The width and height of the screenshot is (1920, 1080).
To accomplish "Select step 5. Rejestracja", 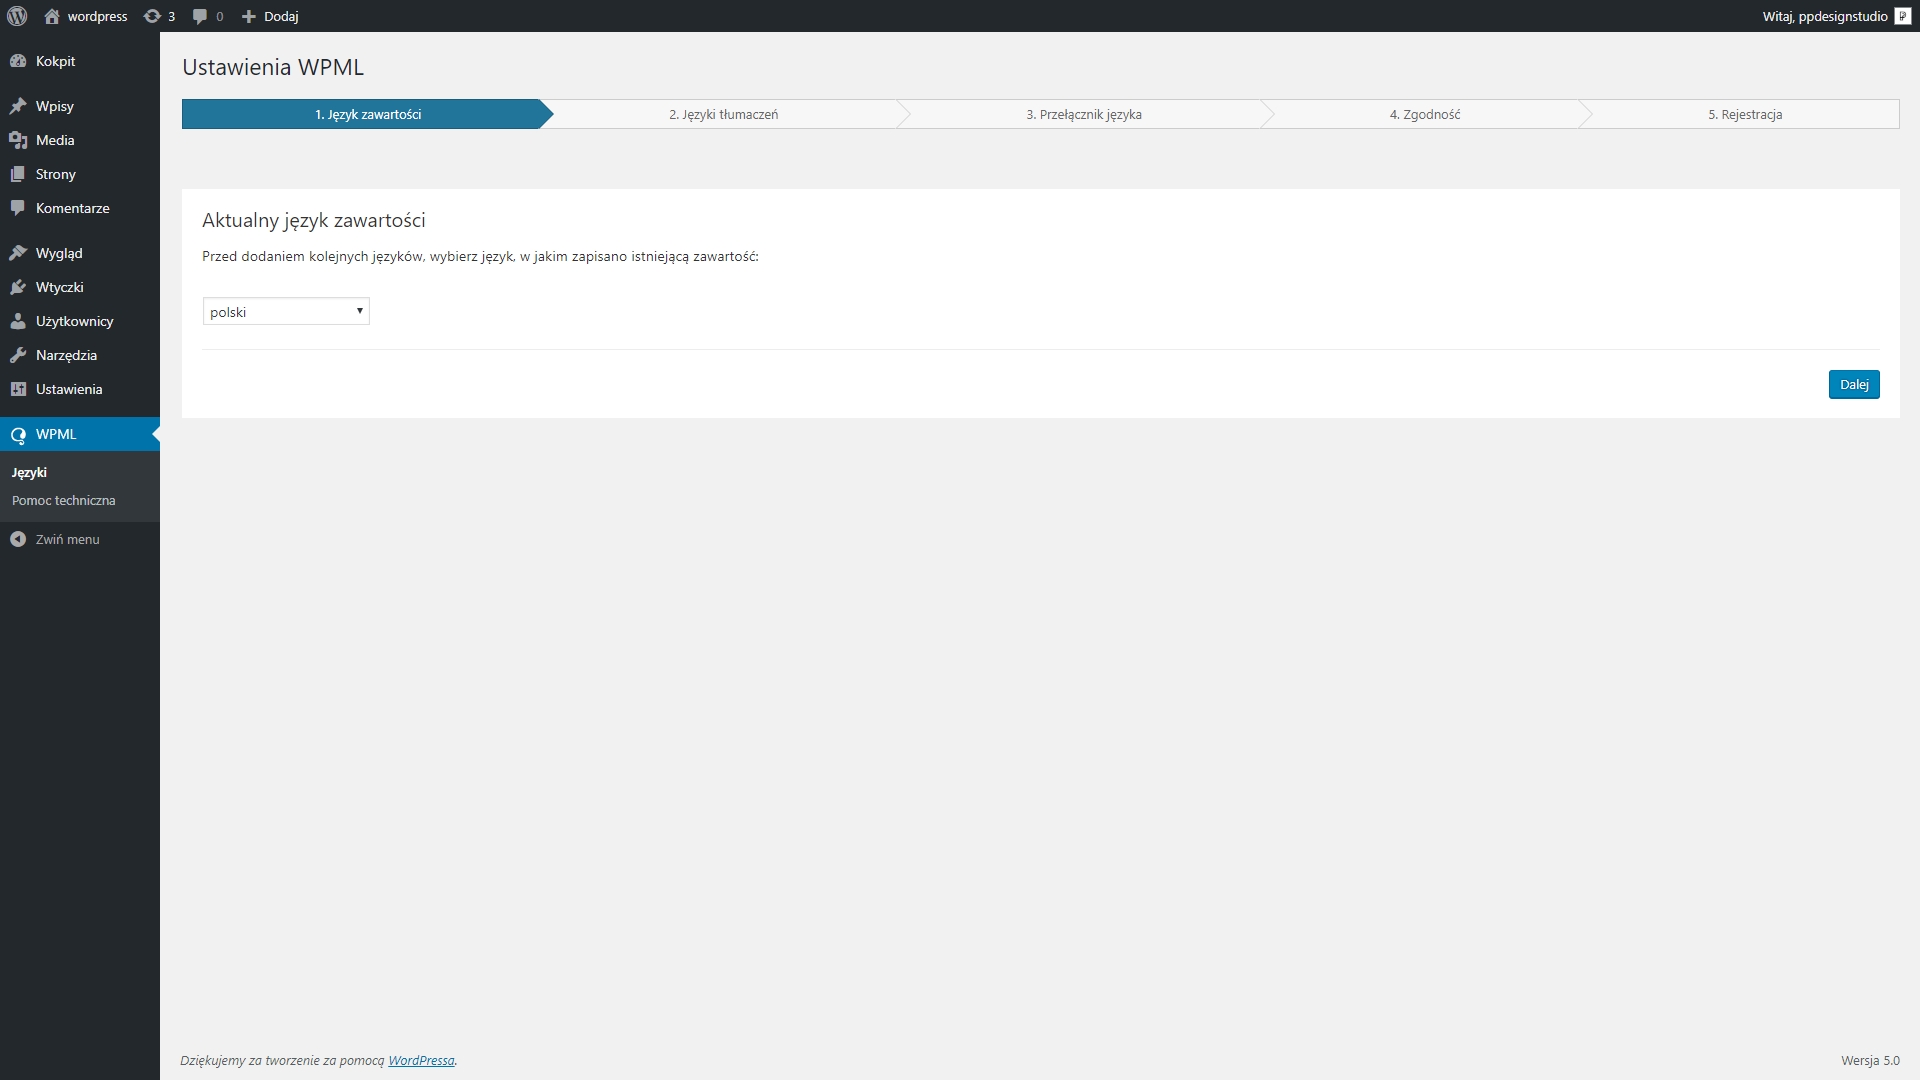I will (x=1745, y=114).
